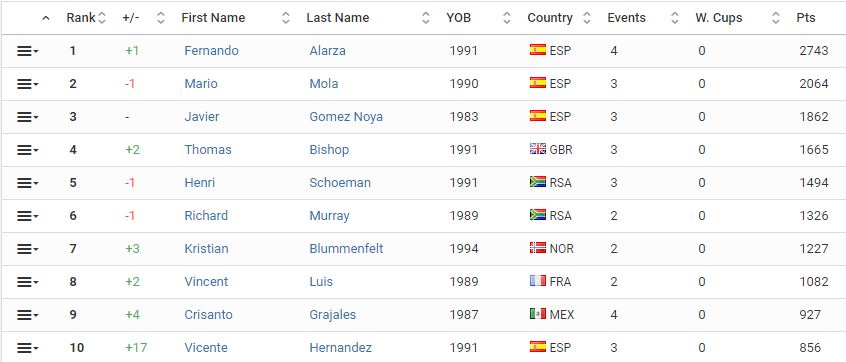The width and height of the screenshot is (846, 362).
Task: Sort by YOB column sort arrows
Action: [506, 18]
